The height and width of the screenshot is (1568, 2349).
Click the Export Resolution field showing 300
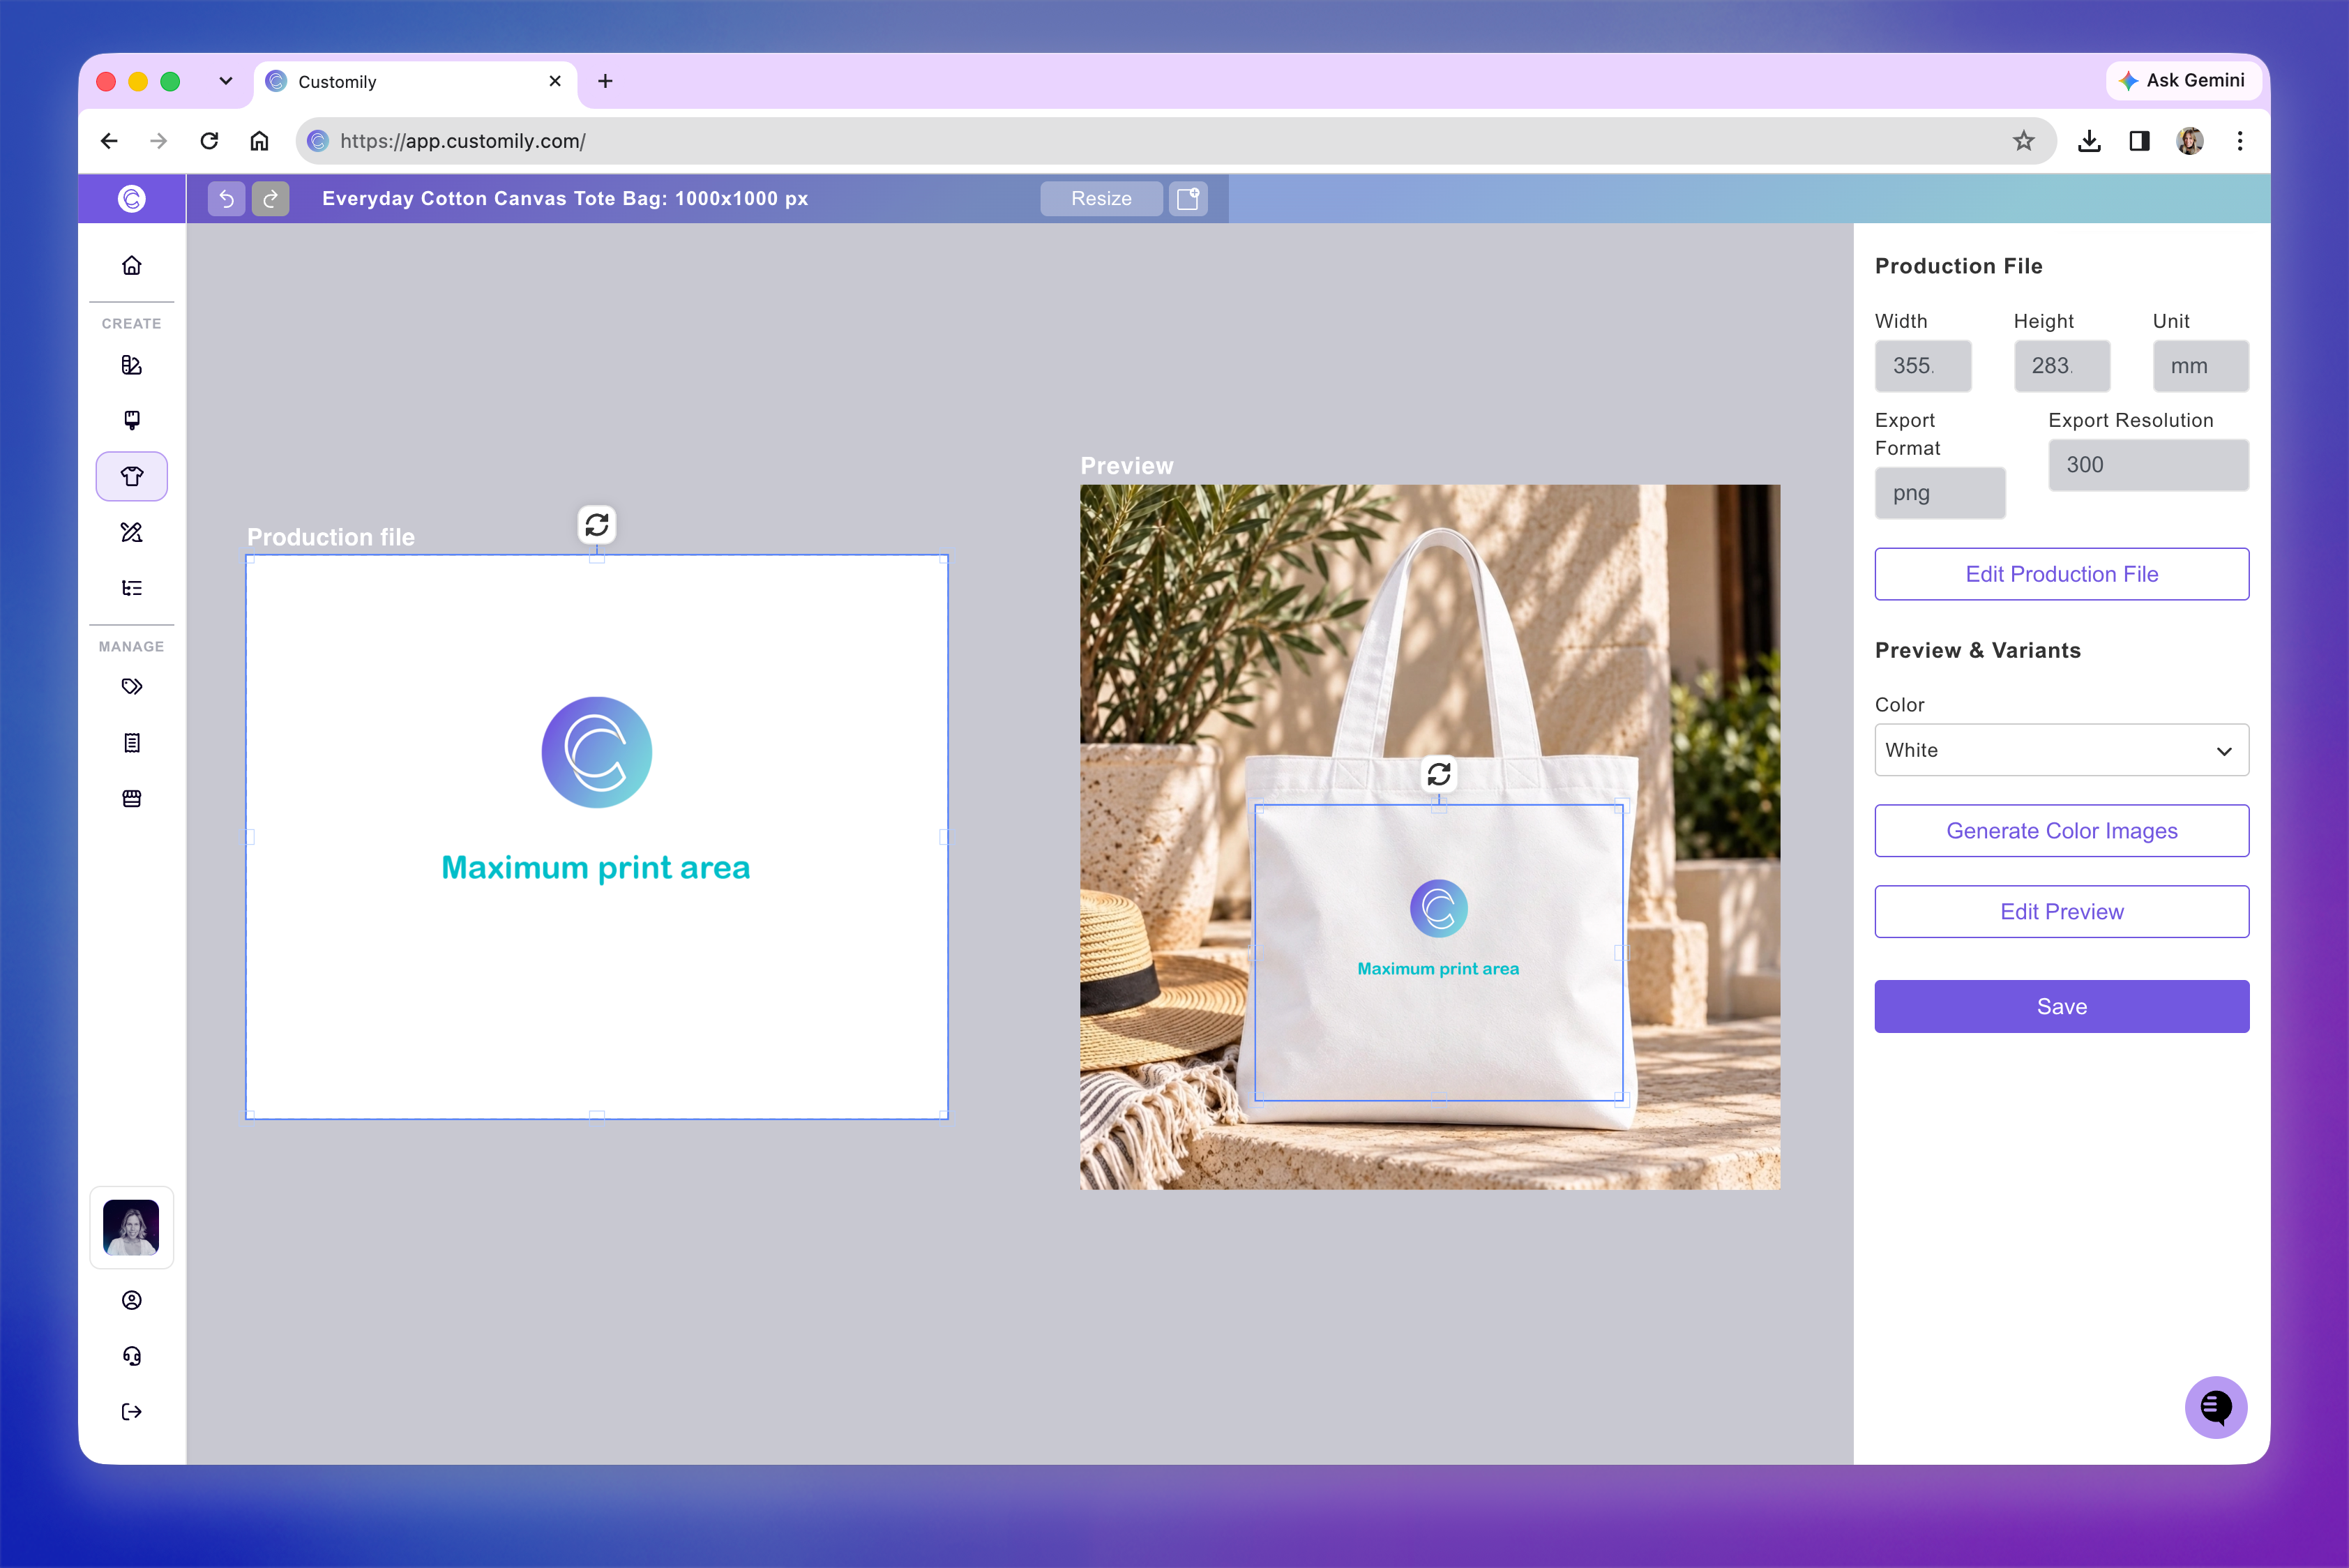click(x=2148, y=465)
